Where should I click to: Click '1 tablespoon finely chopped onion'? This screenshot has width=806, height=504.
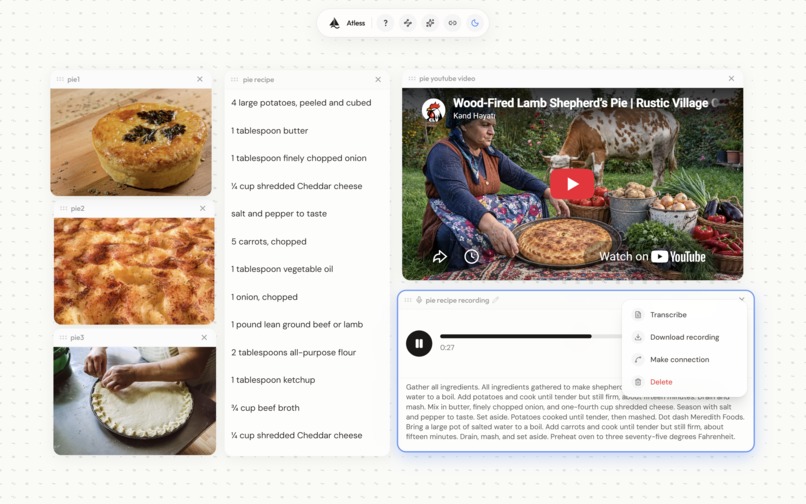299,158
